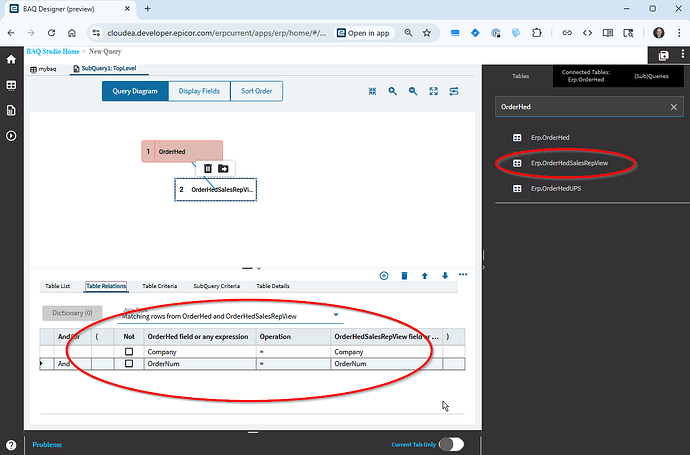This screenshot has width=690, height=455.
Task: Expand the OrderNum relation row indicator
Action: (41, 363)
